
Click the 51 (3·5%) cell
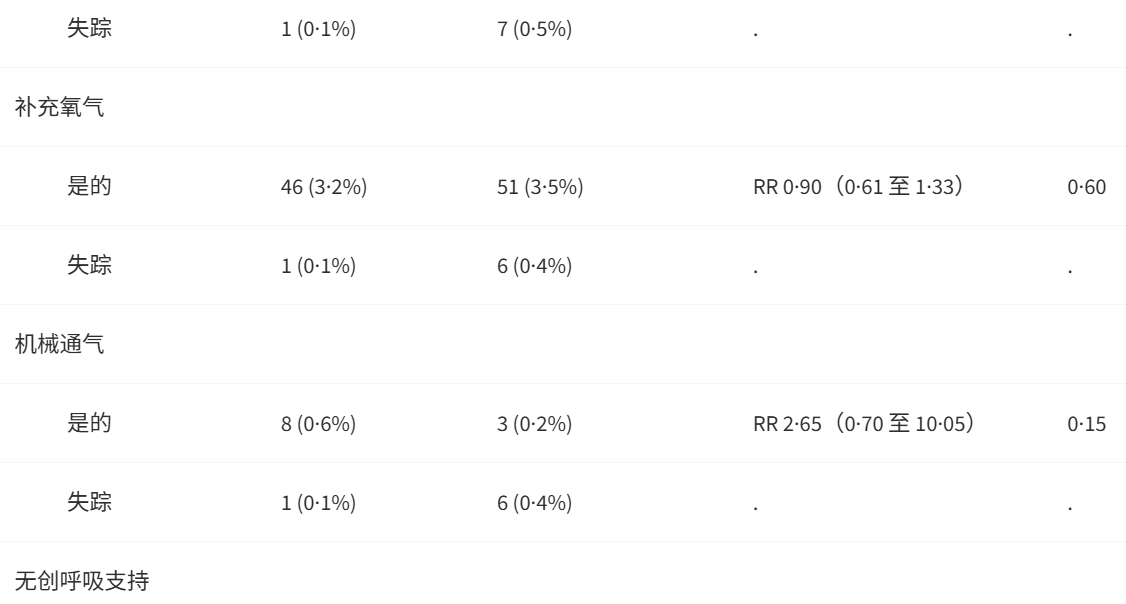coord(540,187)
